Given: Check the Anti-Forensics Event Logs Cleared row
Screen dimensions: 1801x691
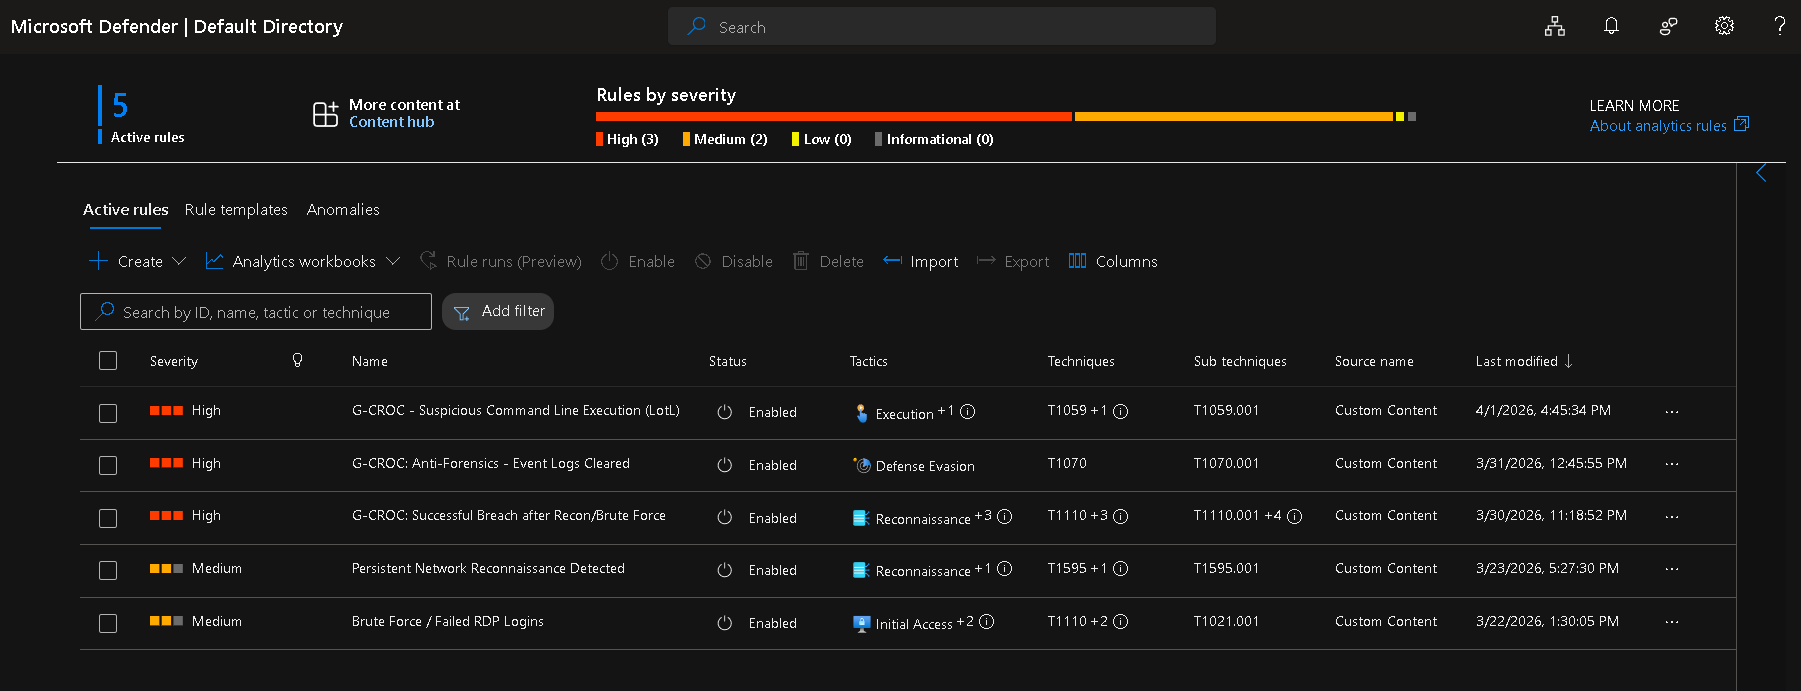Looking at the screenshot, I should tap(108, 465).
